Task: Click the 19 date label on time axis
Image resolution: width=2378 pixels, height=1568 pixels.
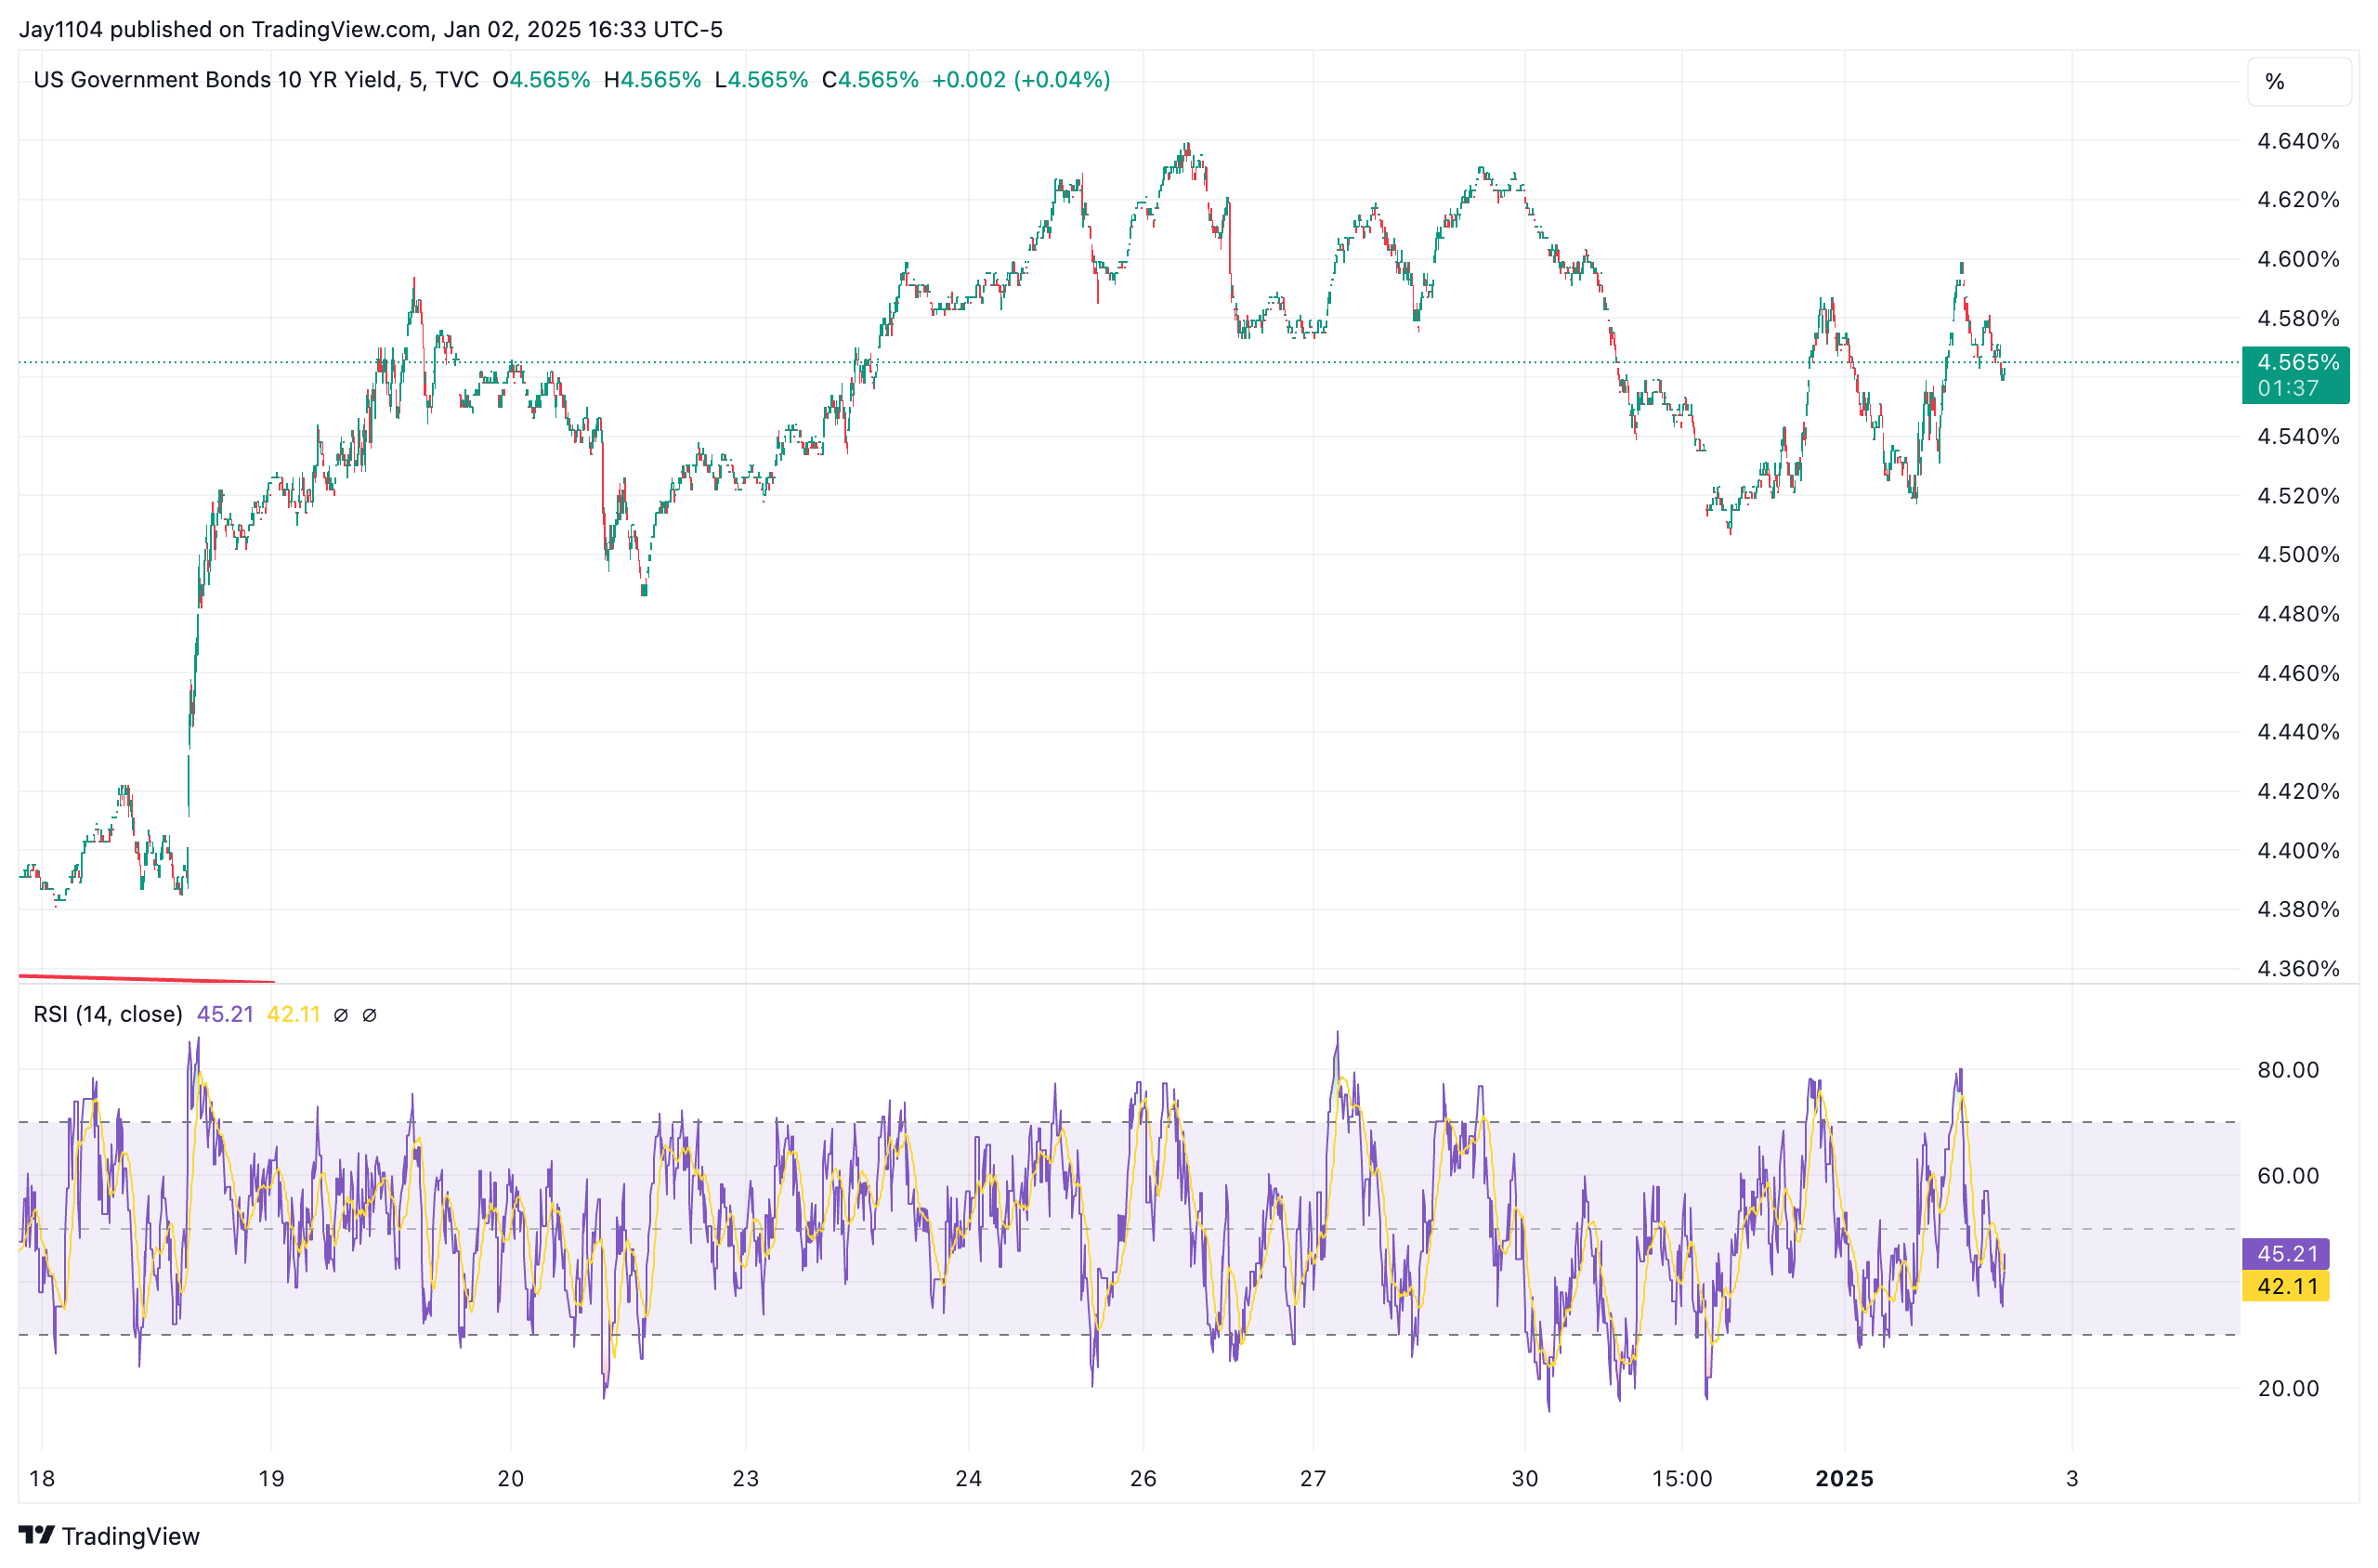Action: click(x=271, y=1479)
